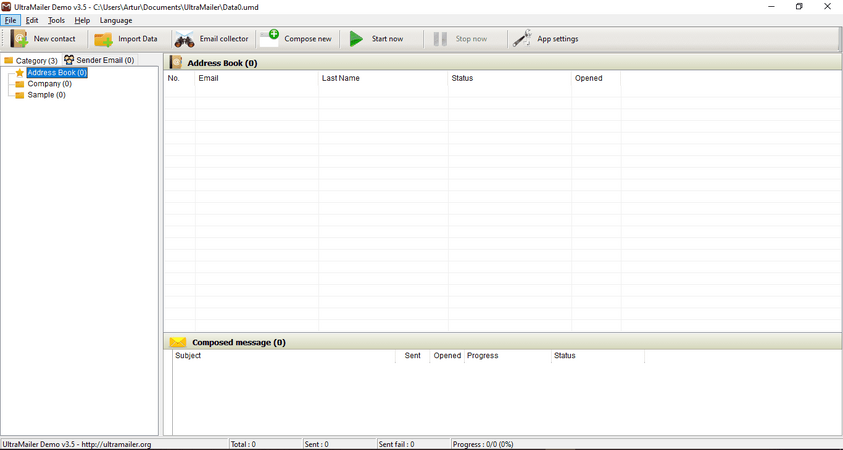The height and width of the screenshot is (450, 843).
Task: Click the Start now button label
Action: pos(388,39)
